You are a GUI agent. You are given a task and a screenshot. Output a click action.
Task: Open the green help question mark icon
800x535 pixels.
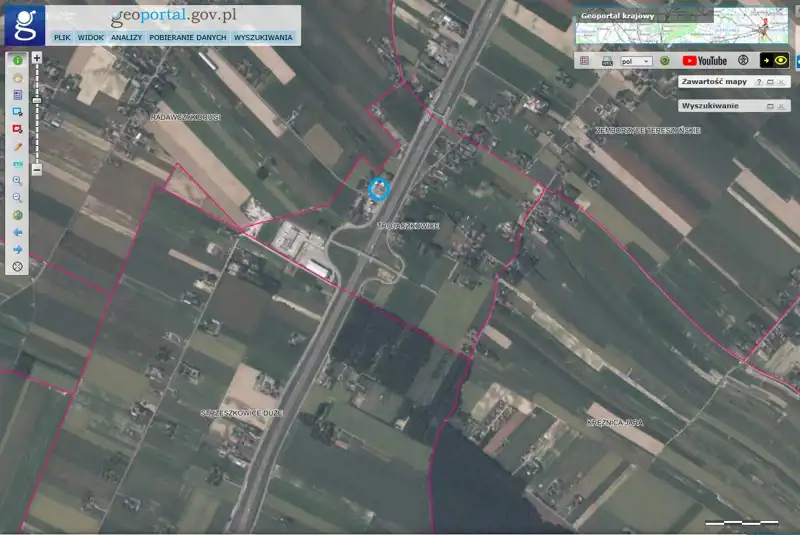click(664, 61)
